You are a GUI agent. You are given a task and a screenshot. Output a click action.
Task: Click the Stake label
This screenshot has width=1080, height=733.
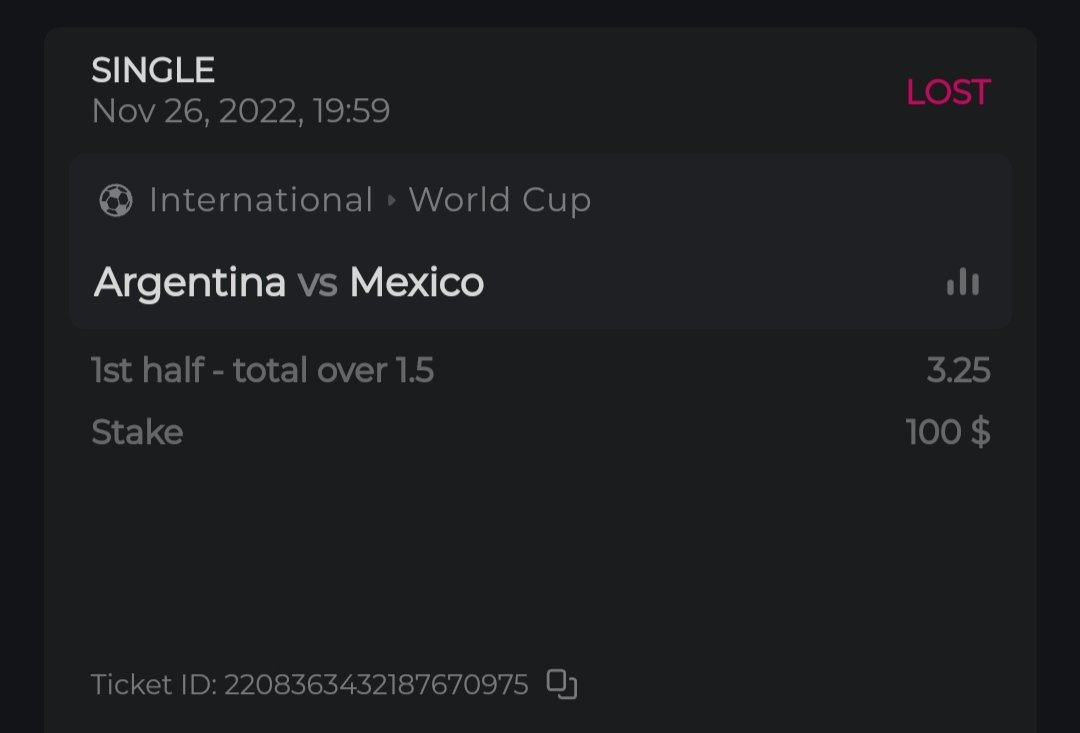coord(137,432)
